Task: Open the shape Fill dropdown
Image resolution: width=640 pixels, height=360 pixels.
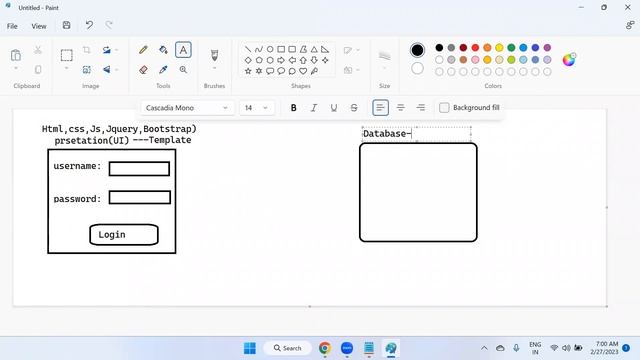Action: coord(351,70)
